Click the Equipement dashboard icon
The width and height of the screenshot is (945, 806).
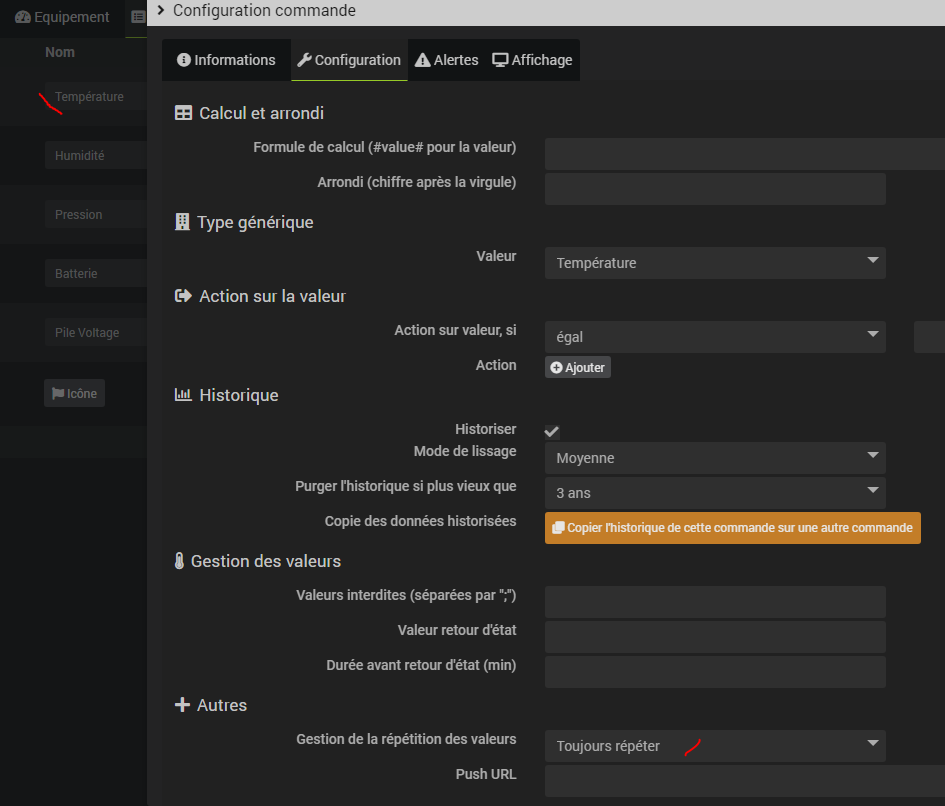(23, 17)
